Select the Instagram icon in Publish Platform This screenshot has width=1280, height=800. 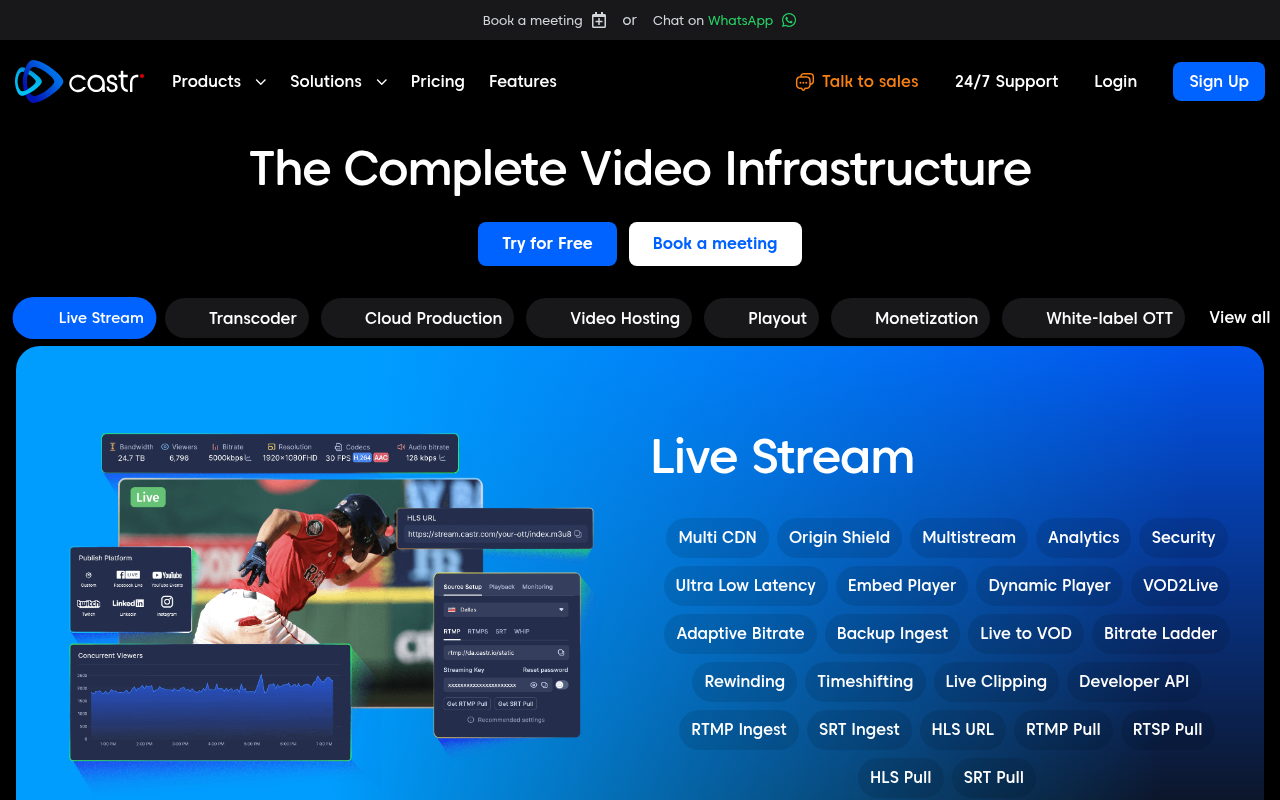click(x=167, y=601)
